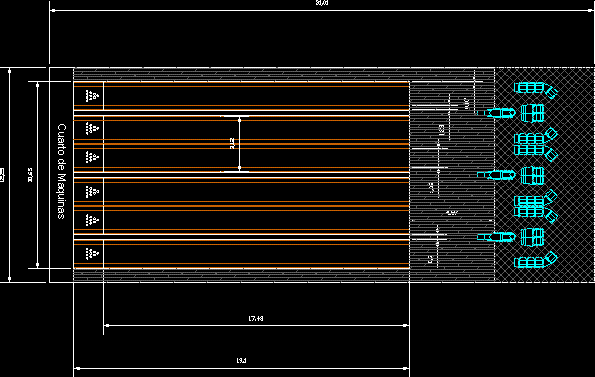Select the pin symbol in the bottommost lane
The image size is (595, 377).
(92, 254)
